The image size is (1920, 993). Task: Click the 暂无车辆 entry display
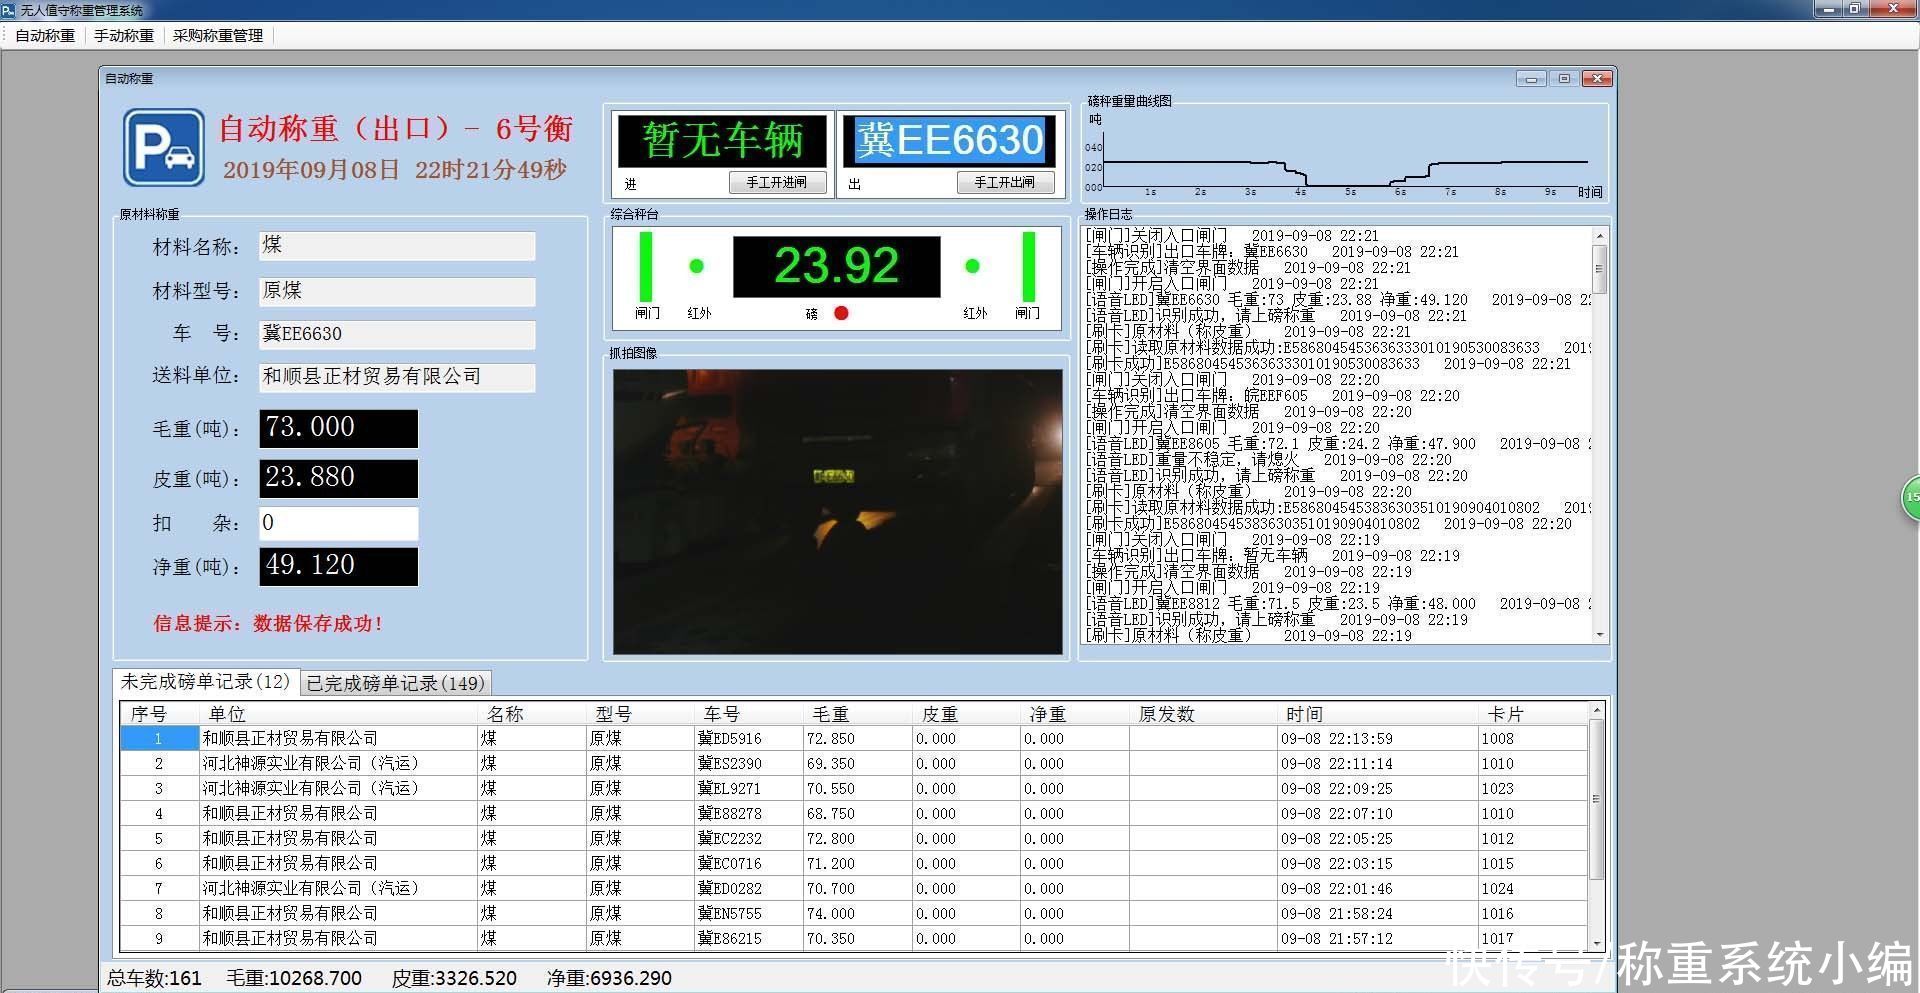(x=722, y=140)
